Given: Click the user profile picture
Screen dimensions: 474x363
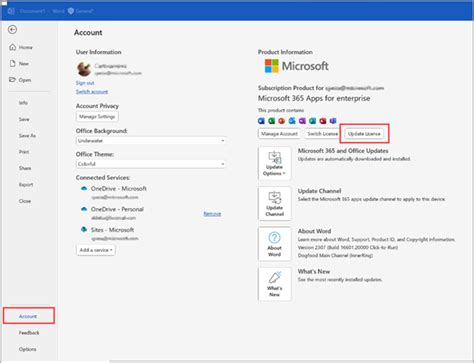Looking at the screenshot, I should 84,69.
